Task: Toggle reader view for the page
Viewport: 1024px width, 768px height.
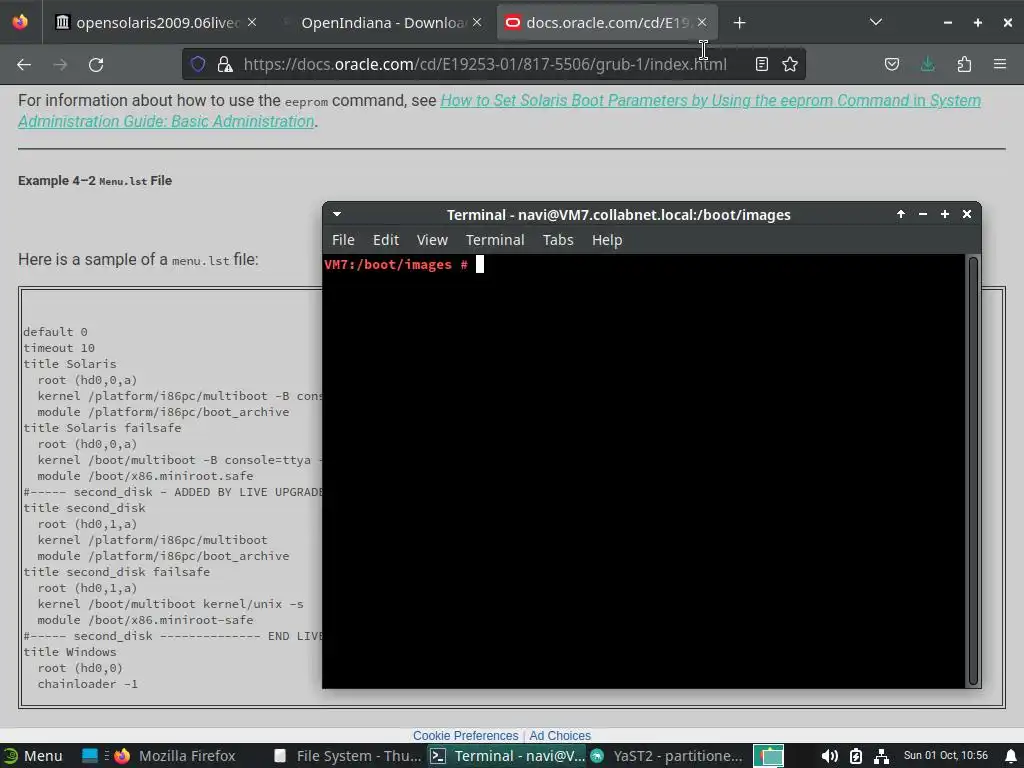Action: coord(761,64)
